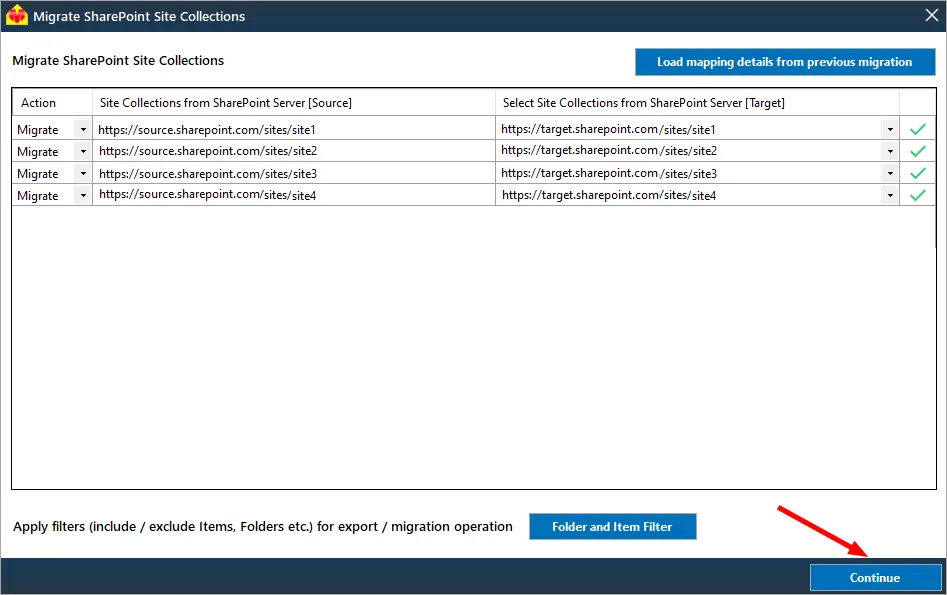Click the Apply filters description text
The width and height of the screenshot is (947, 595).
(x=263, y=527)
